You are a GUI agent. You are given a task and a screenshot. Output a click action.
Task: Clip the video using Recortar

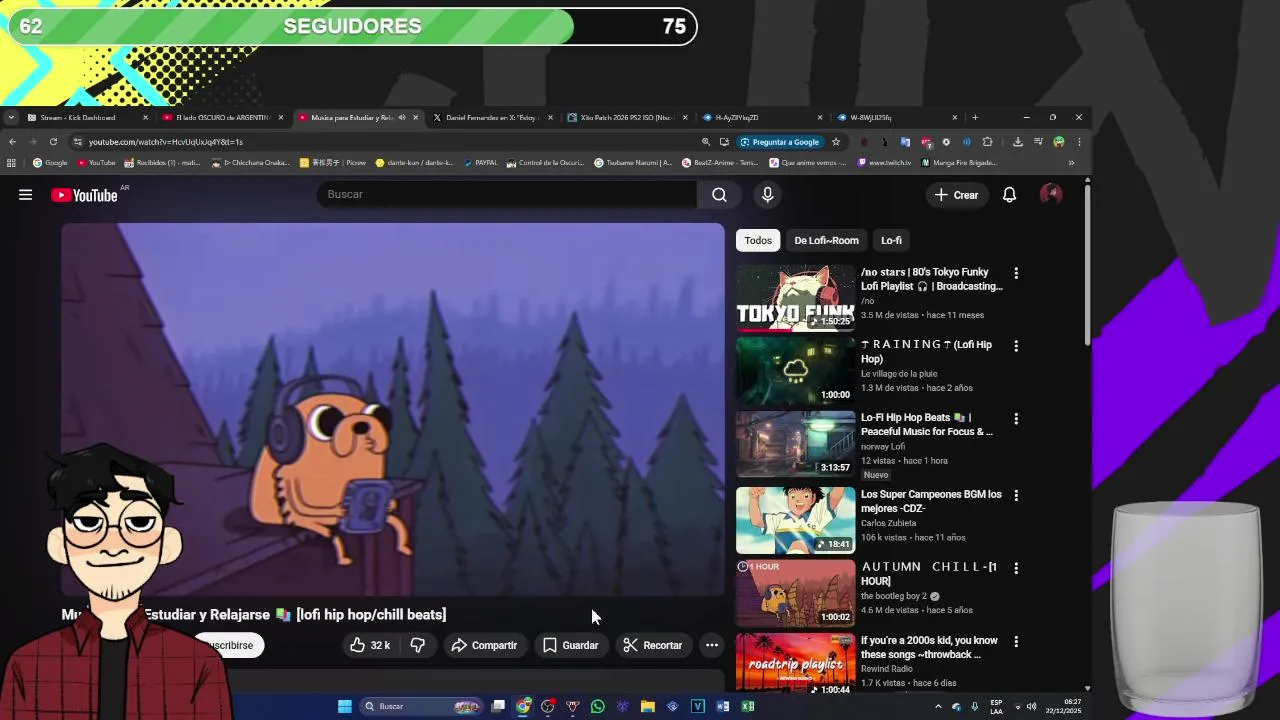[652, 645]
